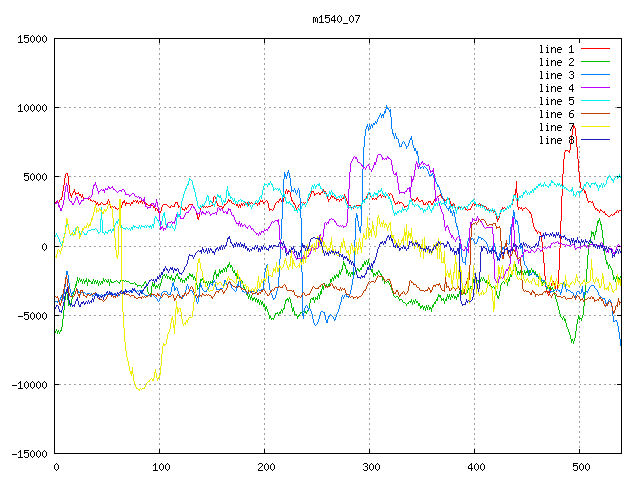This screenshot has height=480, width=640.
Task: Click the blue line's highest peak
Action: pyautogui.click(x=387, y=107)
